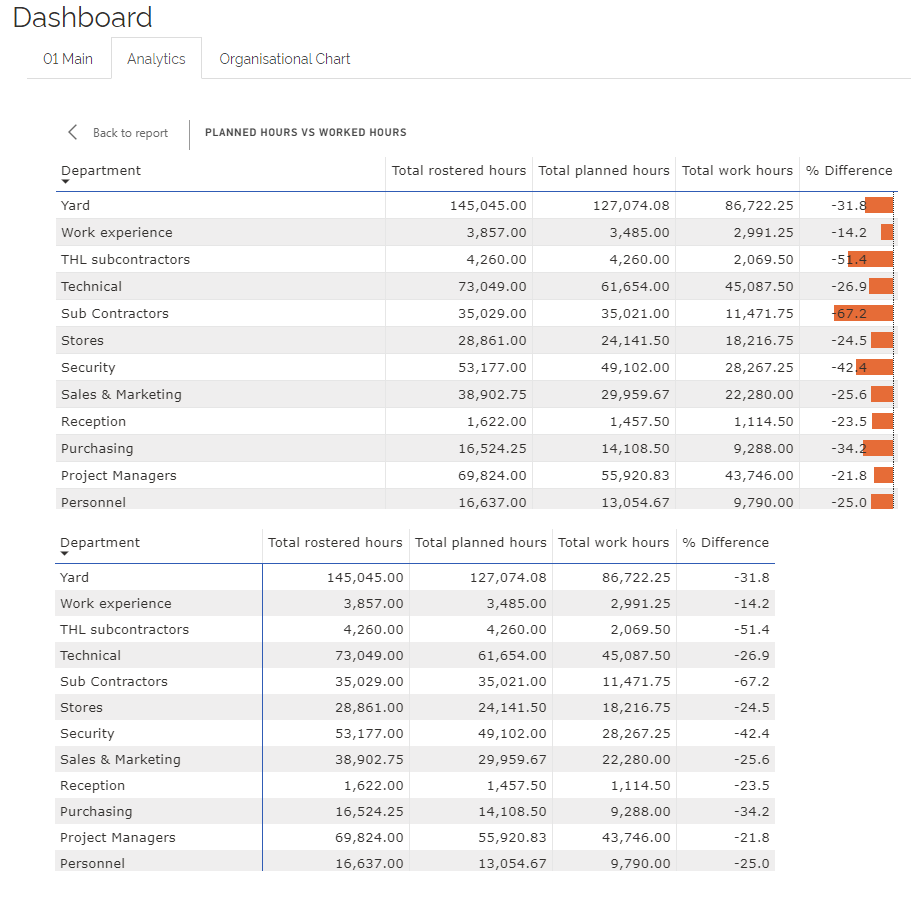
Task: Sort upper table by Total work hours
Action: [x=737, y=170]
